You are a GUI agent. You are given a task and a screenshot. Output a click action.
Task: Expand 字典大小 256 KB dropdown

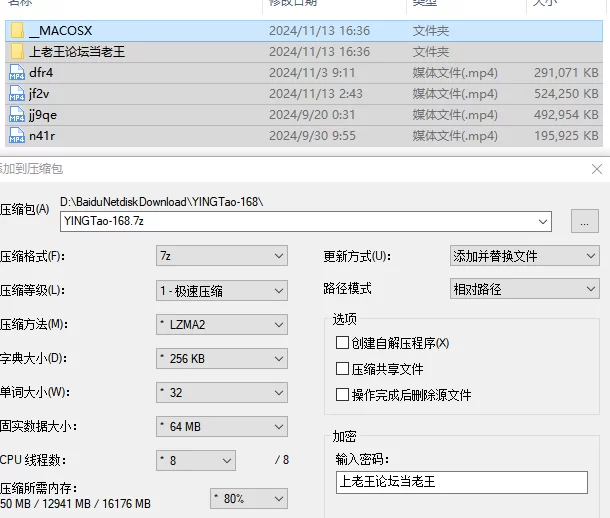click(x=222, y=359)
